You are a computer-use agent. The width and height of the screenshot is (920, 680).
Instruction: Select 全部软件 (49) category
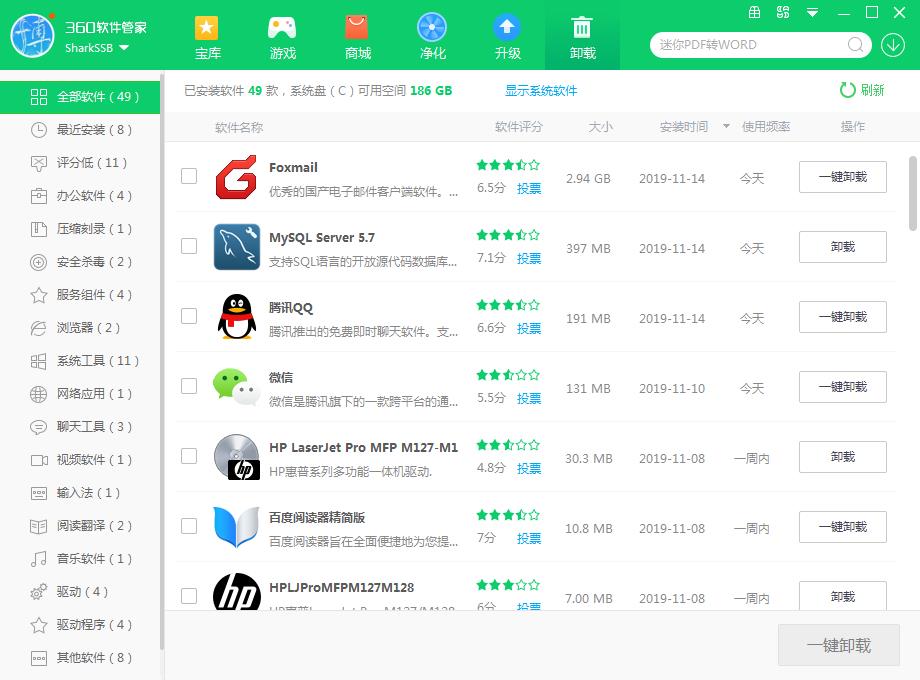coord(80,97)
